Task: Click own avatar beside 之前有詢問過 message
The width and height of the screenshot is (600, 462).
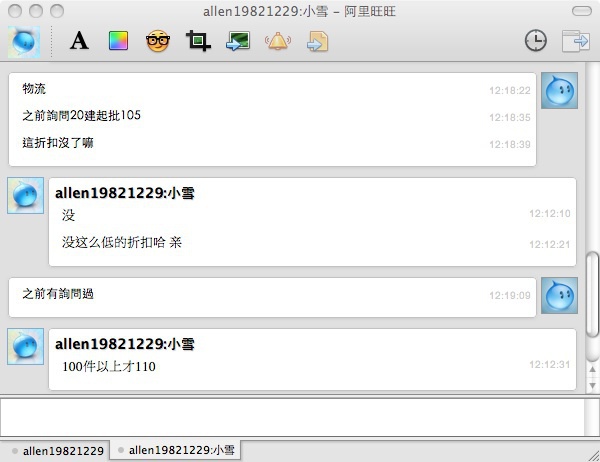Action: 559,295
